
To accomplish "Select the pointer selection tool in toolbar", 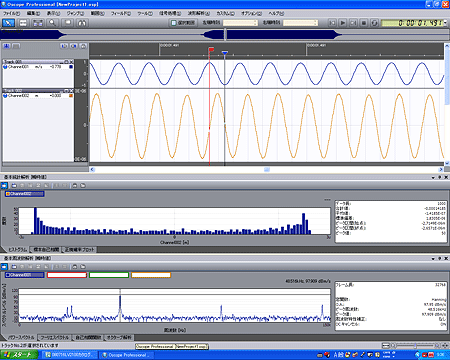I will tap(8, 23).
